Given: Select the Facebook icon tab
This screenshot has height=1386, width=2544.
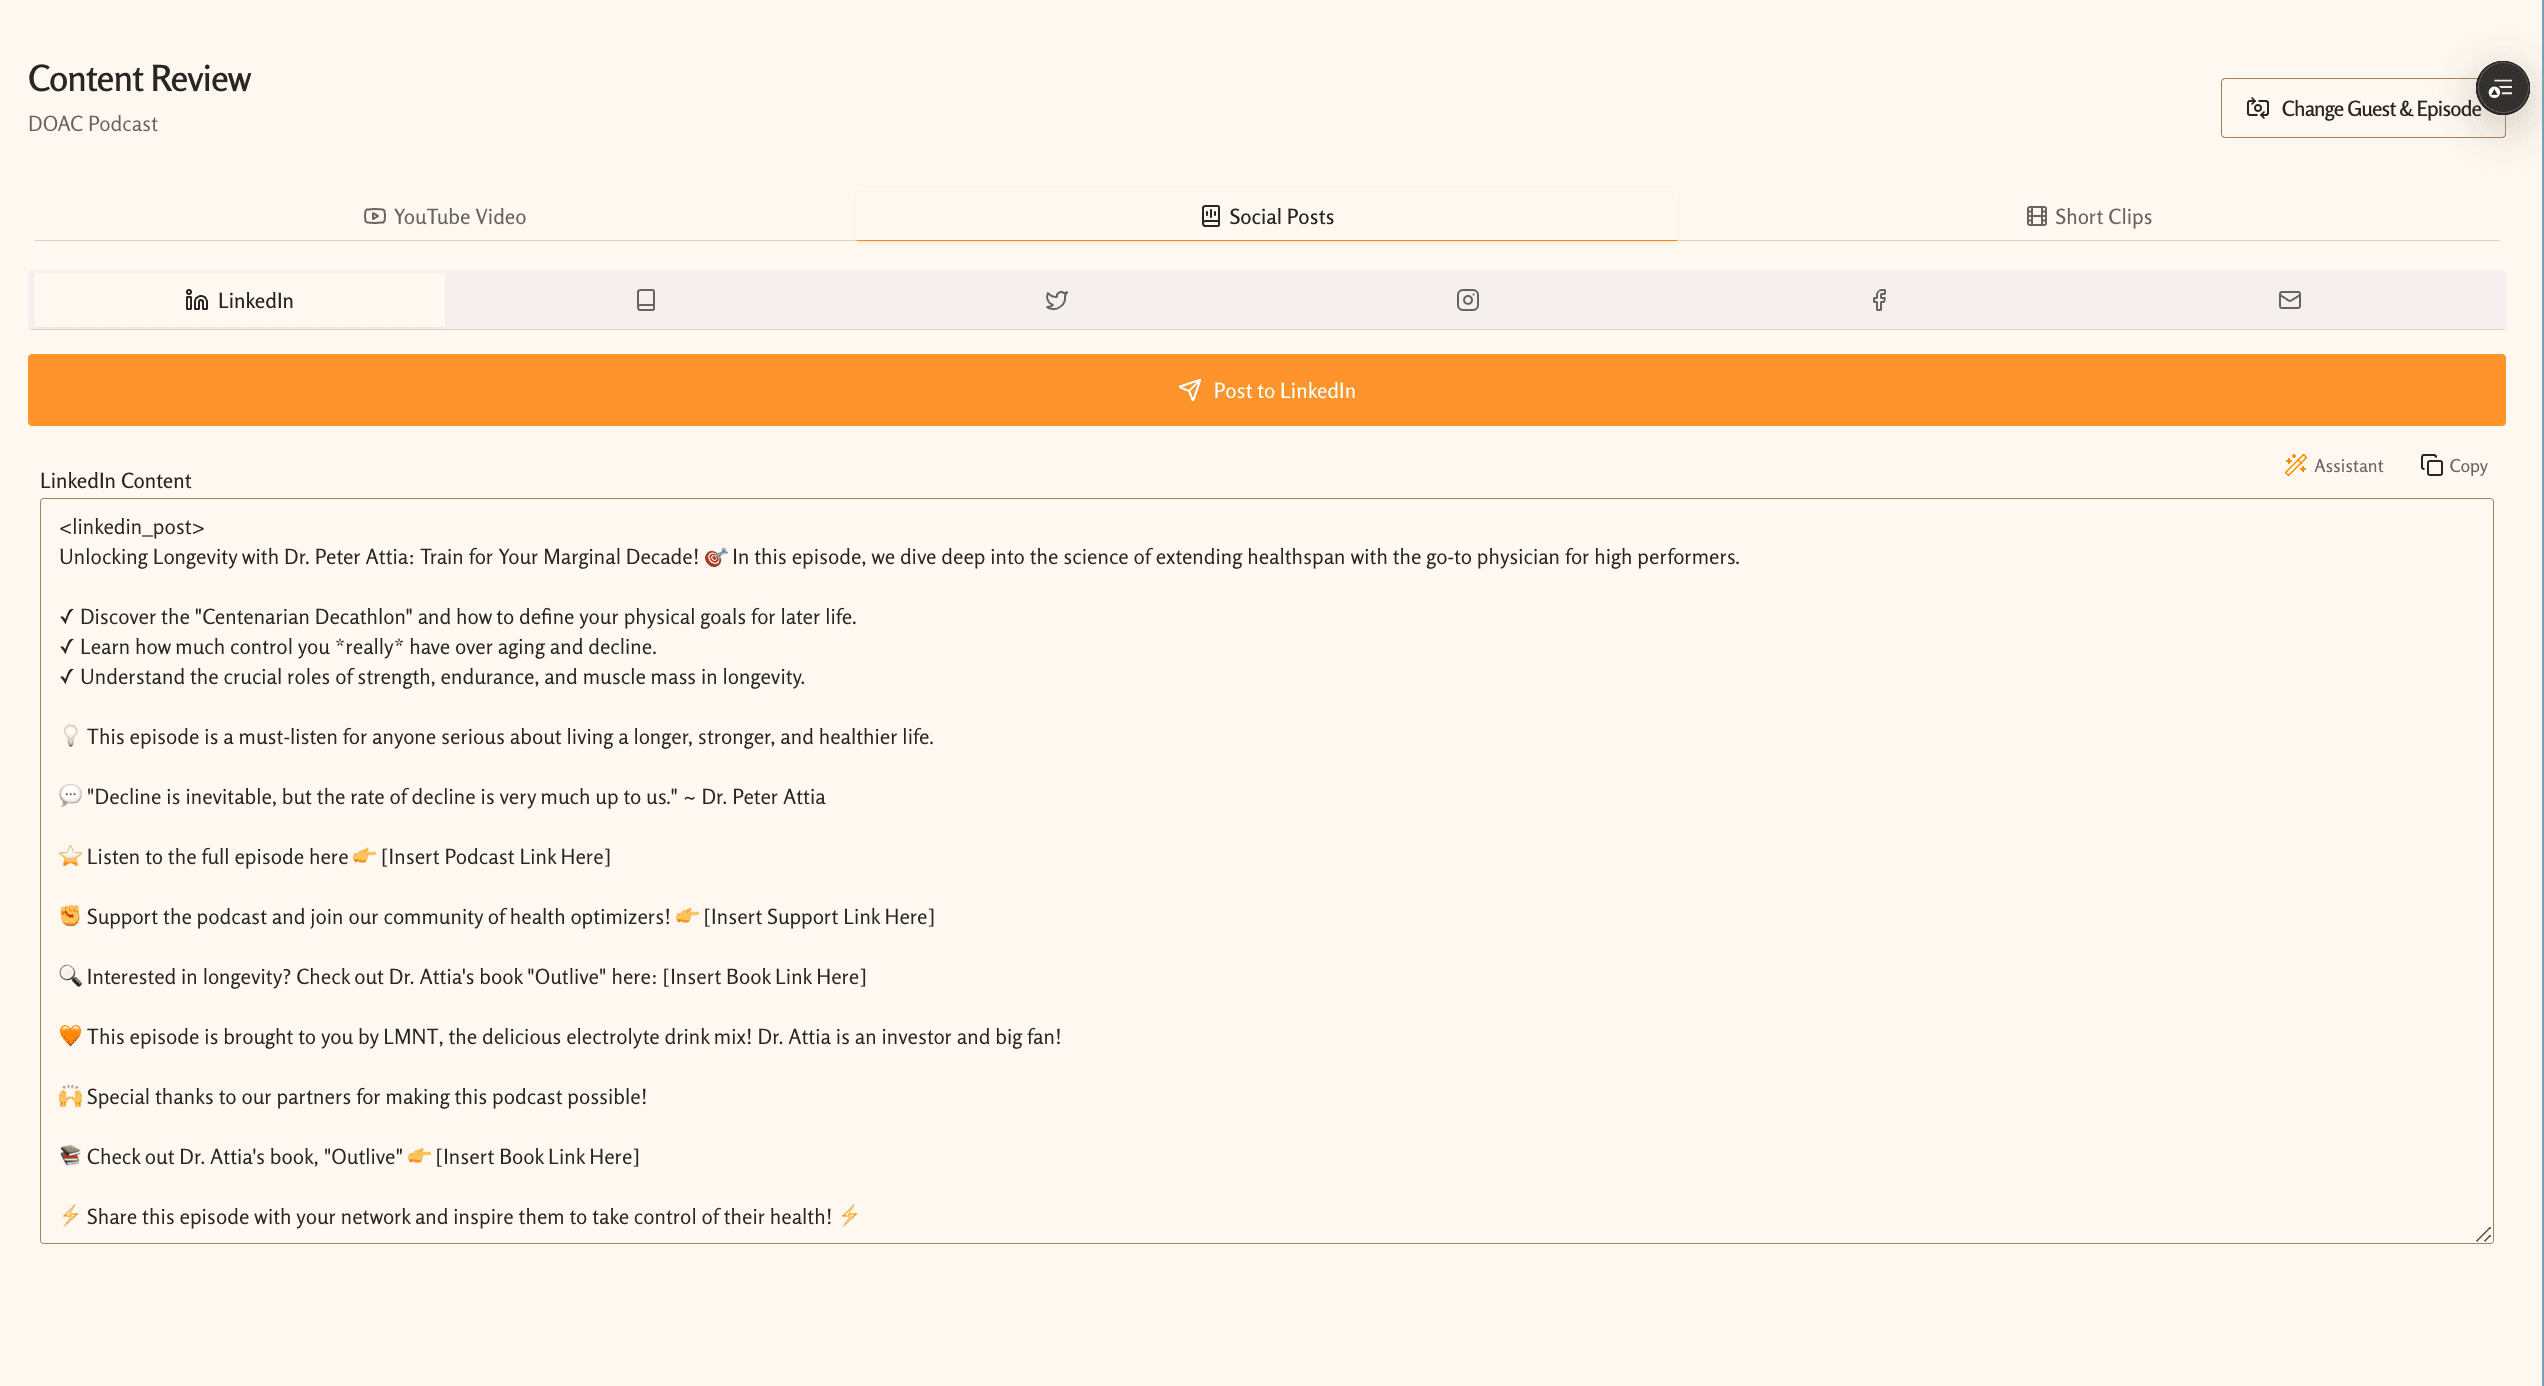Looking at the screenshot, I should [1879, 300].
